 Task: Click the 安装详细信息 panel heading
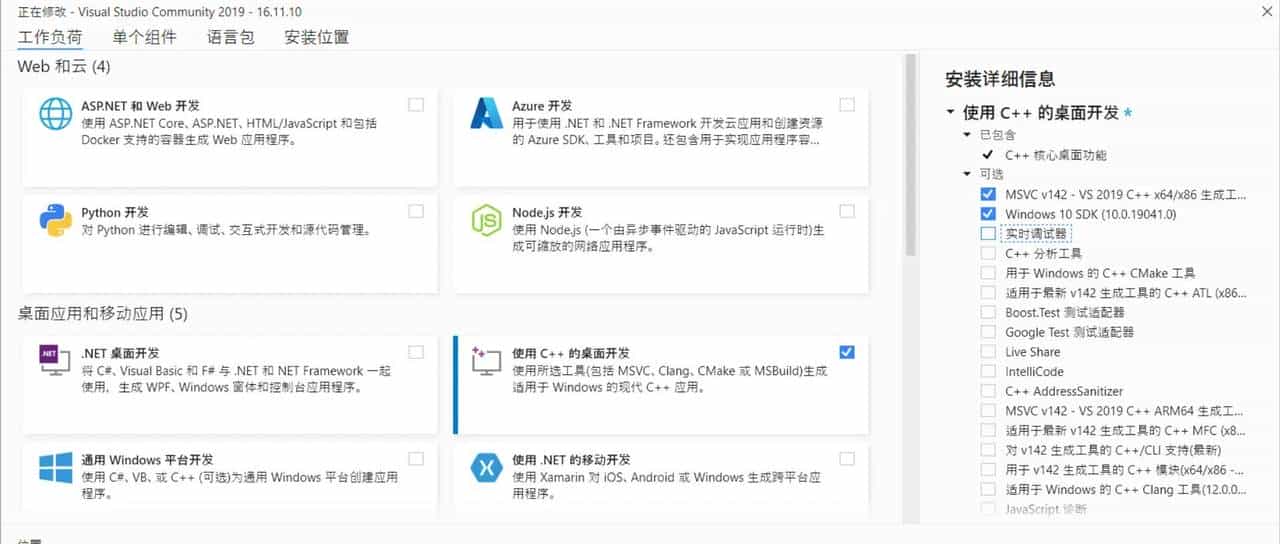click(1000, 79)
